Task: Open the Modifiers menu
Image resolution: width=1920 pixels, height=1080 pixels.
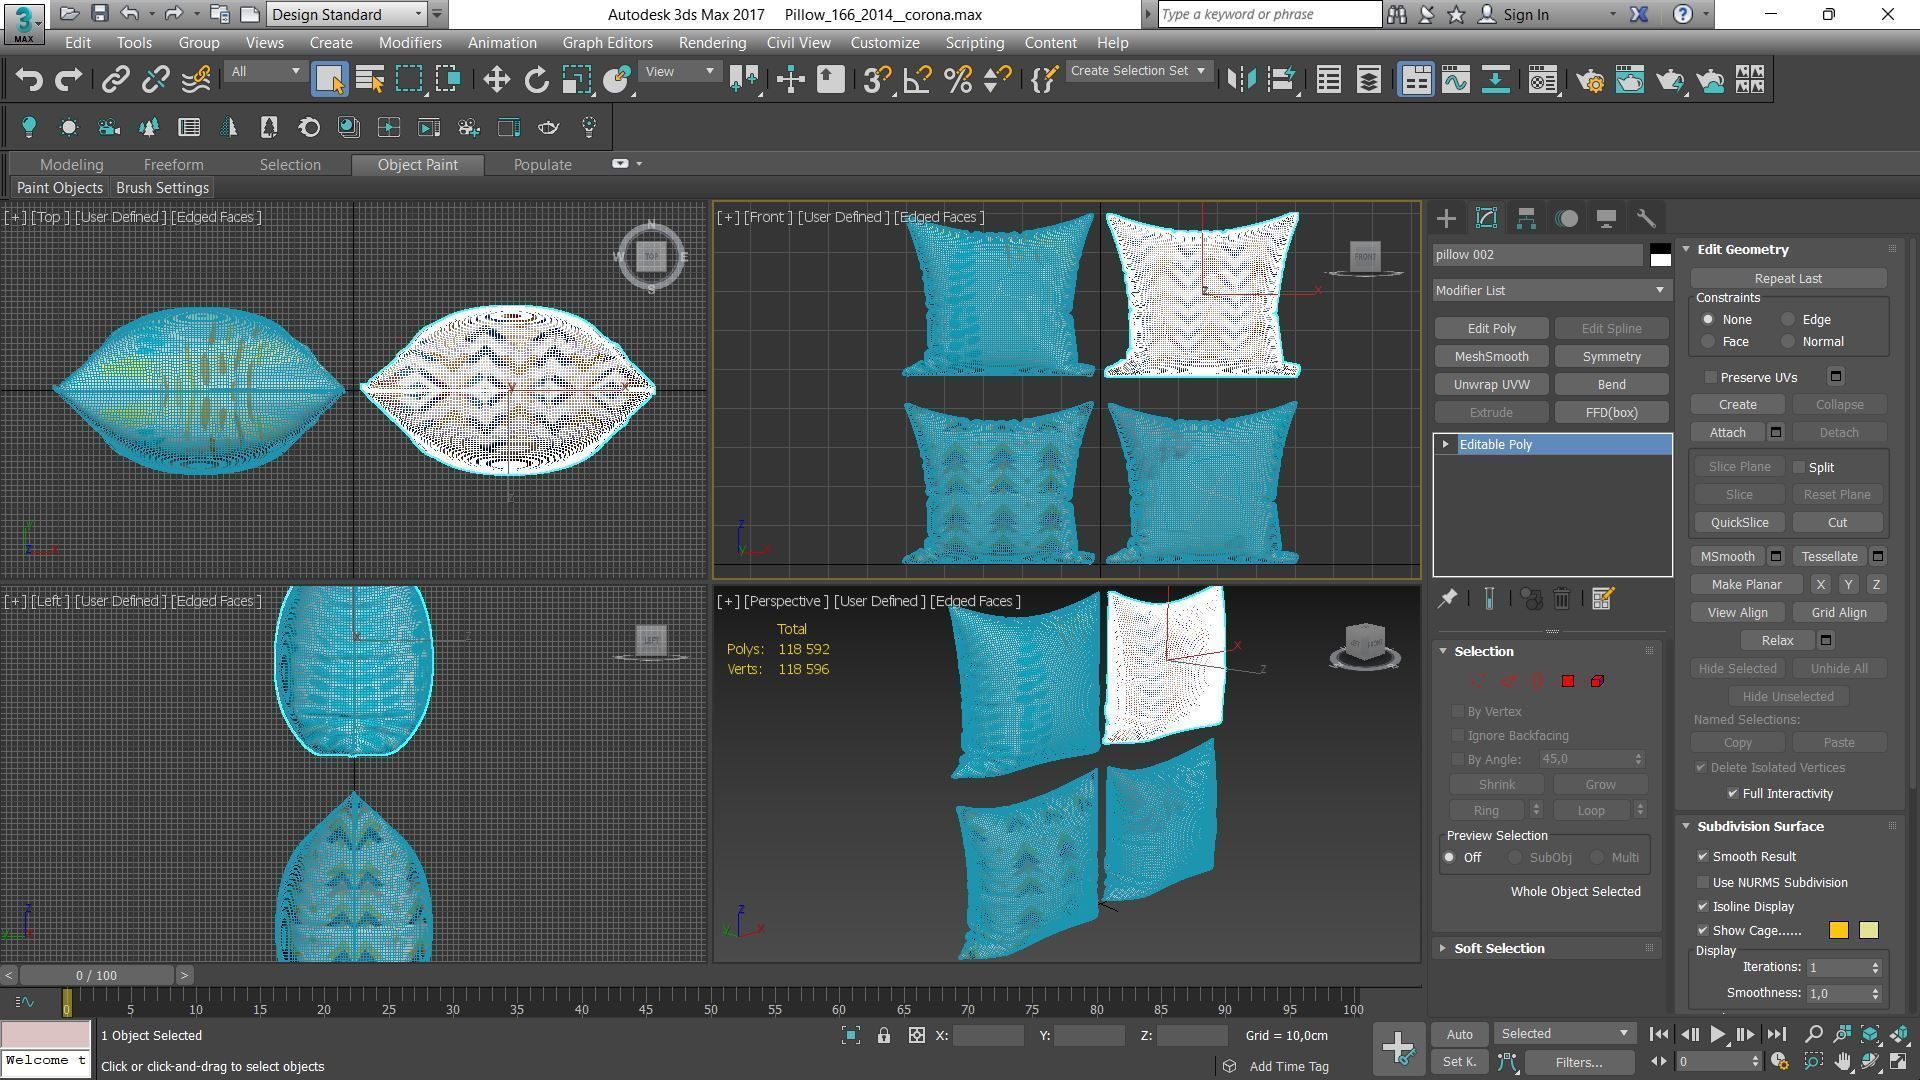Action: click(410, 43)
